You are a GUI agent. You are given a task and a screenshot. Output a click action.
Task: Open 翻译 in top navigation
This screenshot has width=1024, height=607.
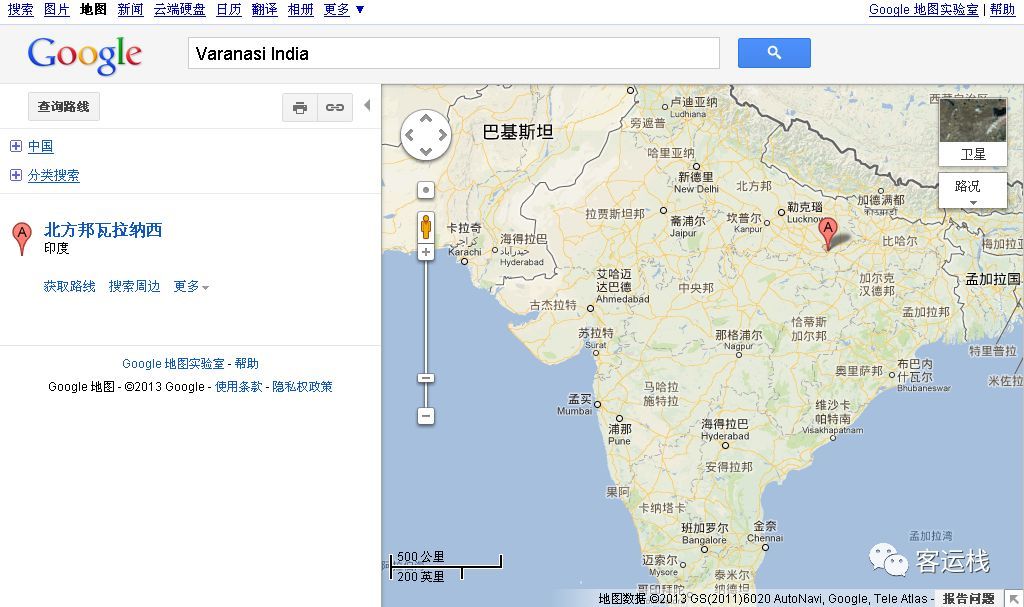pyautogui.click(x=264, y=10)
